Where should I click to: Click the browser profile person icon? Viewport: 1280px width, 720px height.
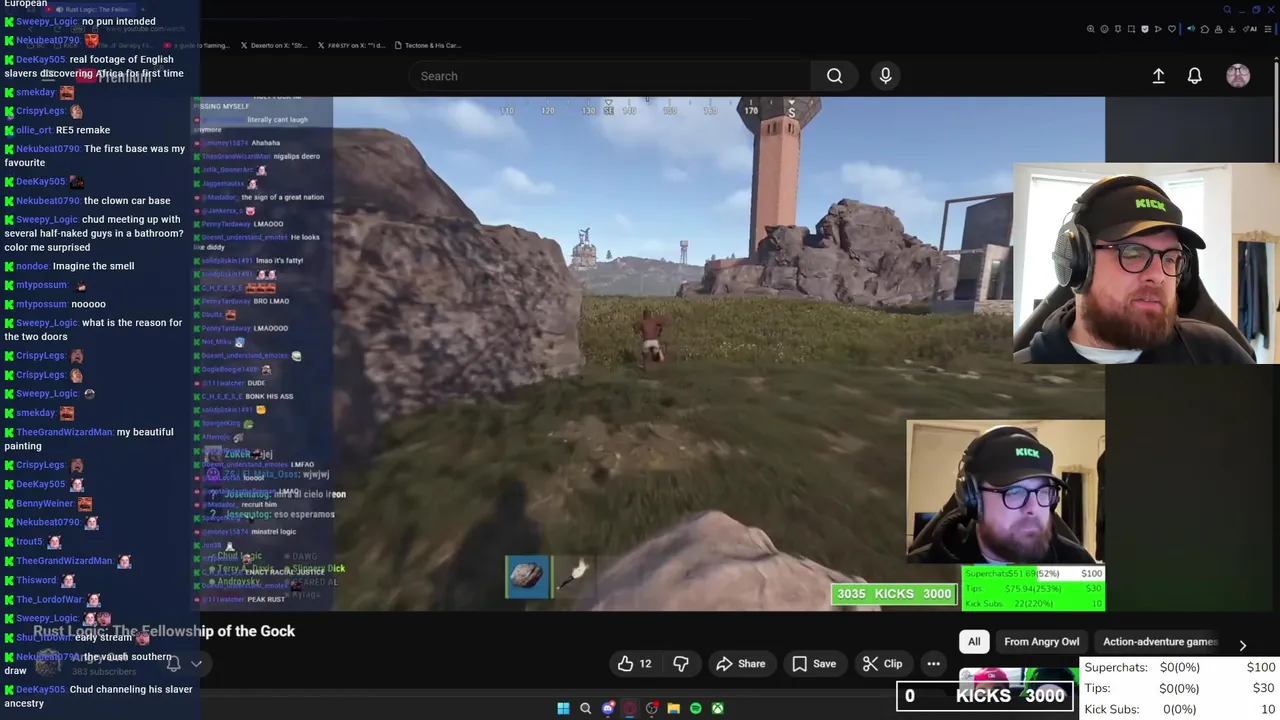point(1218,29)
